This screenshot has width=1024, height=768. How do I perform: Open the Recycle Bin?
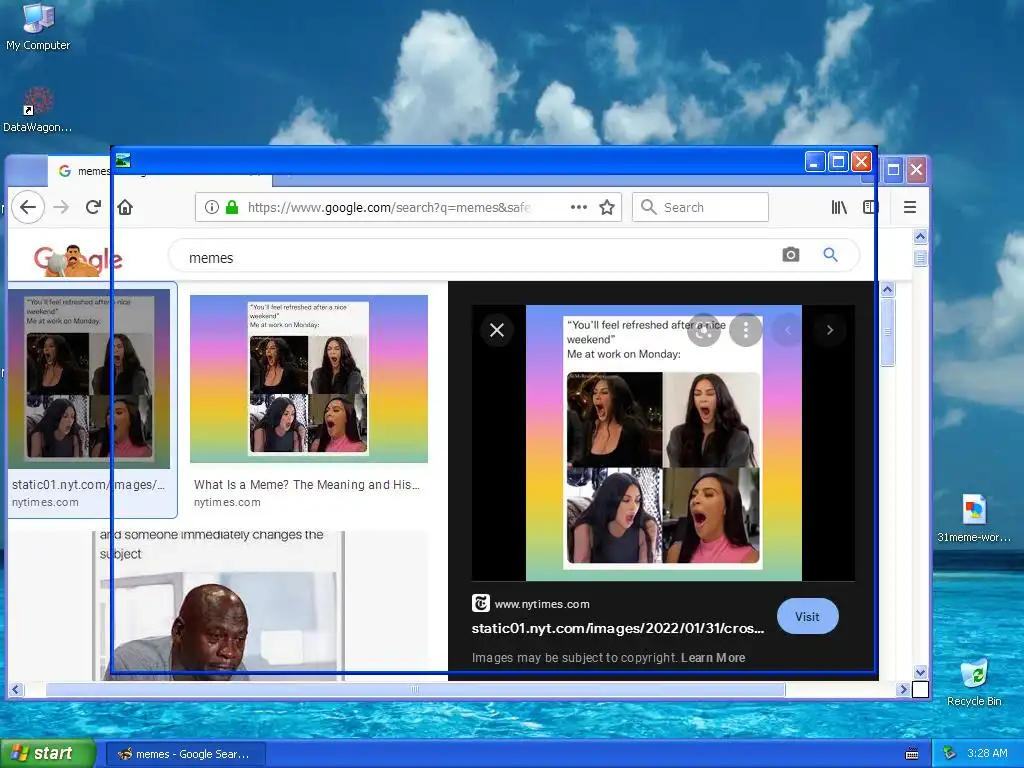tap(974, 682)
